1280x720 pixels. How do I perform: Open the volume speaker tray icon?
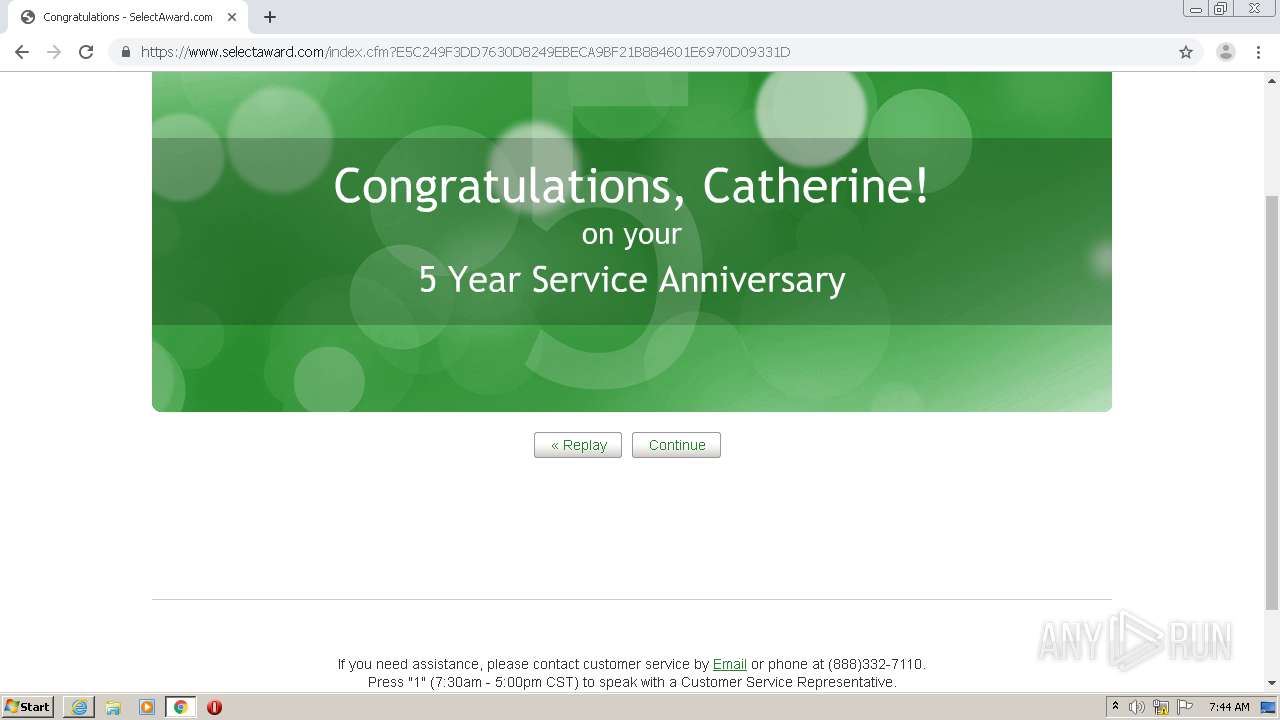(1137, 707)
